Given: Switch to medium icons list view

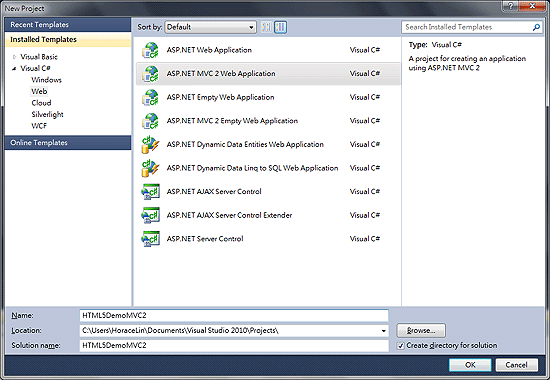Looking at the screenshot, I should click(280, 27).
